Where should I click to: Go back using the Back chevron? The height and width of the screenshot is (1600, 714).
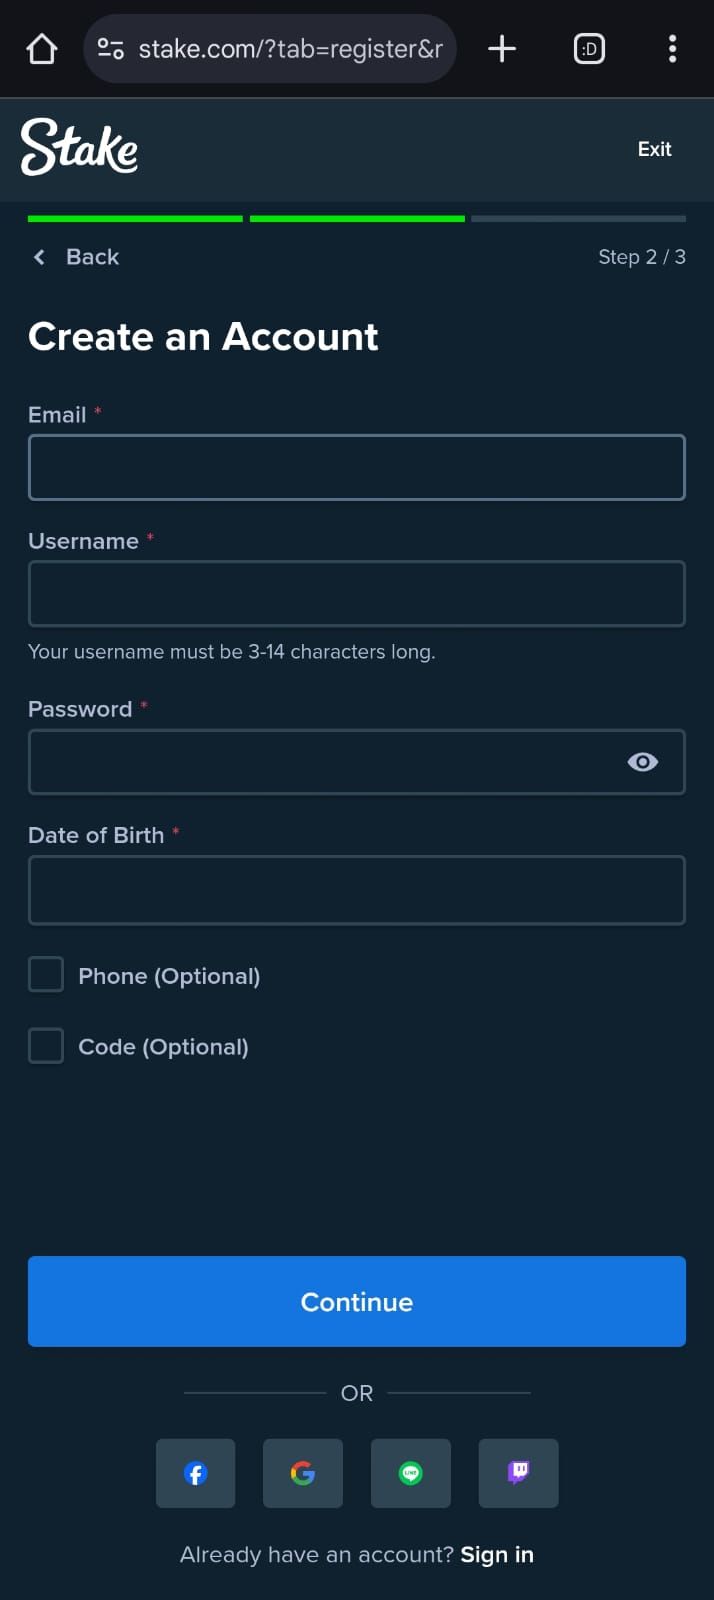[x=40, y=257]
